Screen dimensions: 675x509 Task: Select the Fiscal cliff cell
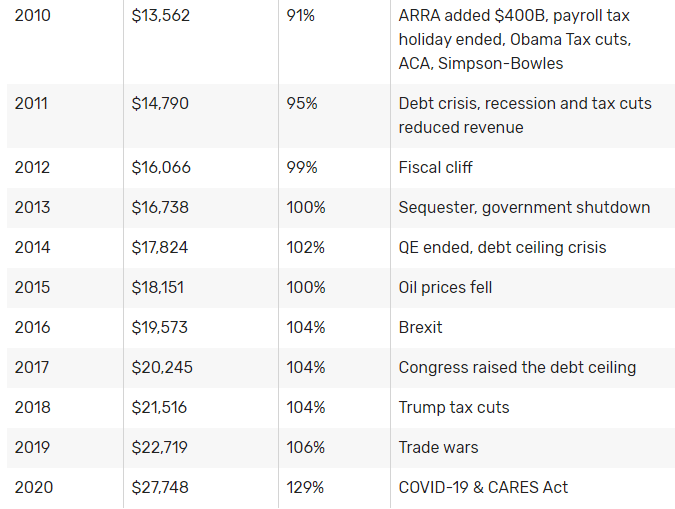point(436,168)
